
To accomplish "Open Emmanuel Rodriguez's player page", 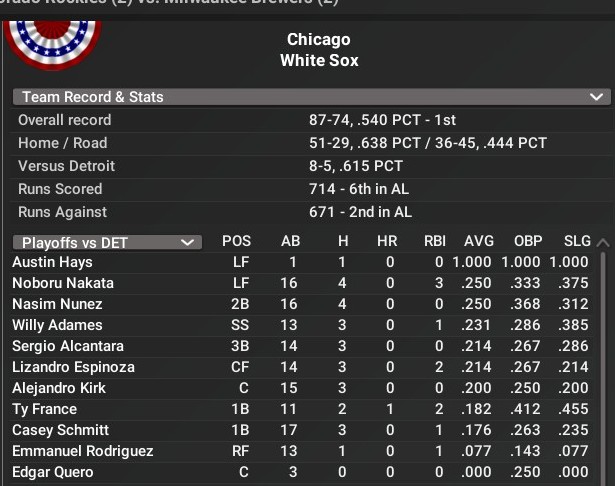I will 83,451.
